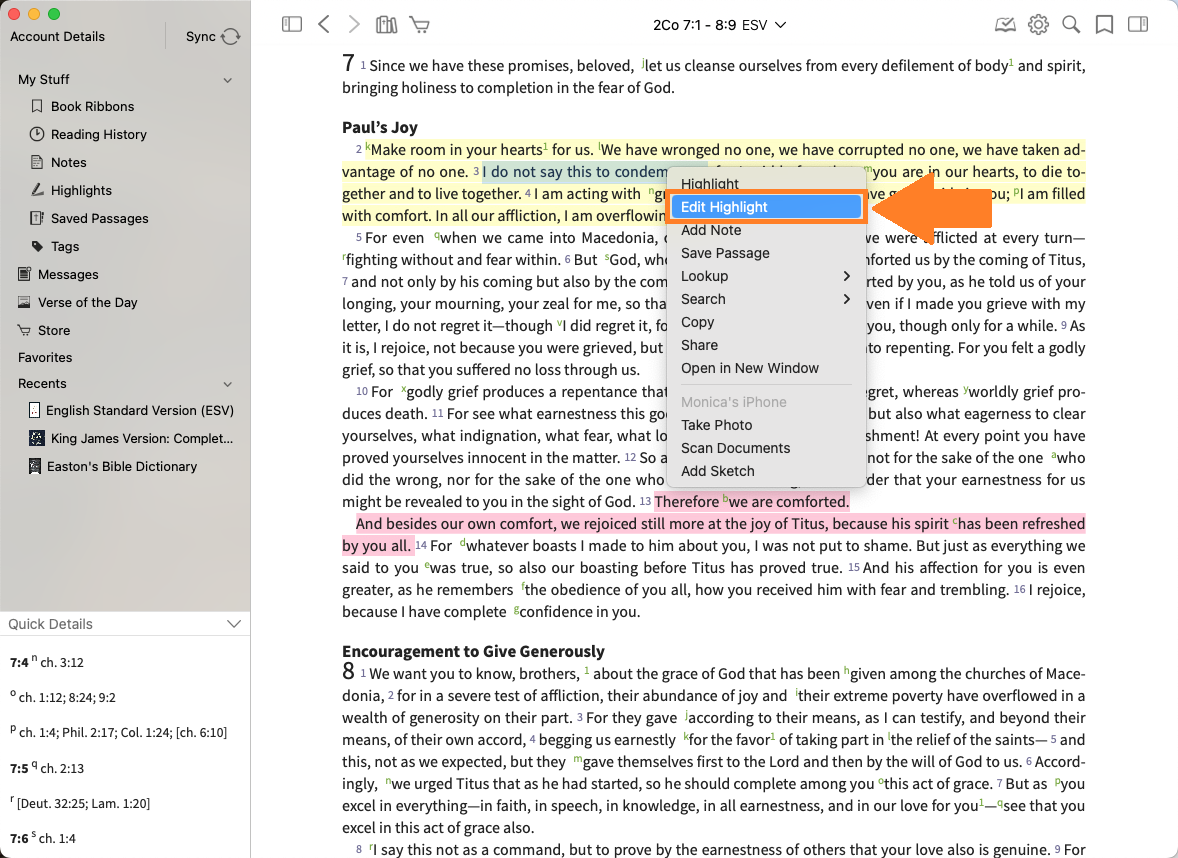
Task: Click the green close window button
Action: pyautogui.click(x=53, y=14)
